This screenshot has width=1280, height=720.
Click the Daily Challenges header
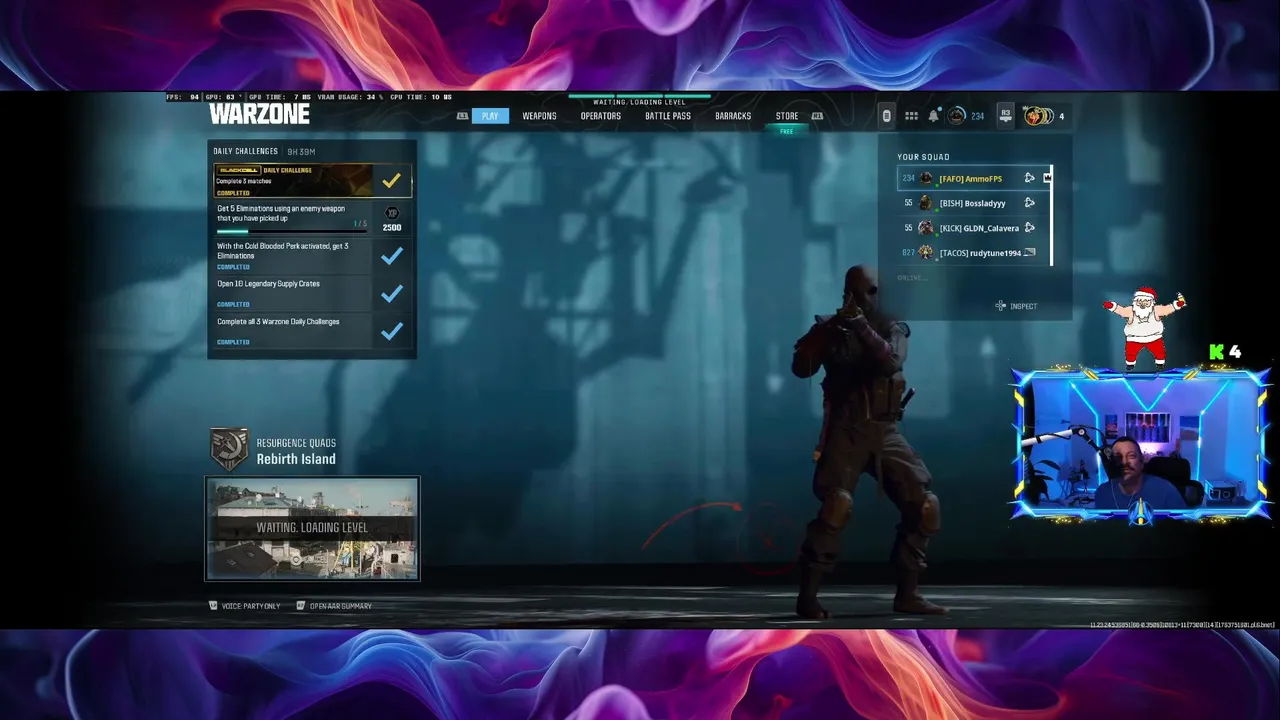pyautogui.click(x=245, y=151)
